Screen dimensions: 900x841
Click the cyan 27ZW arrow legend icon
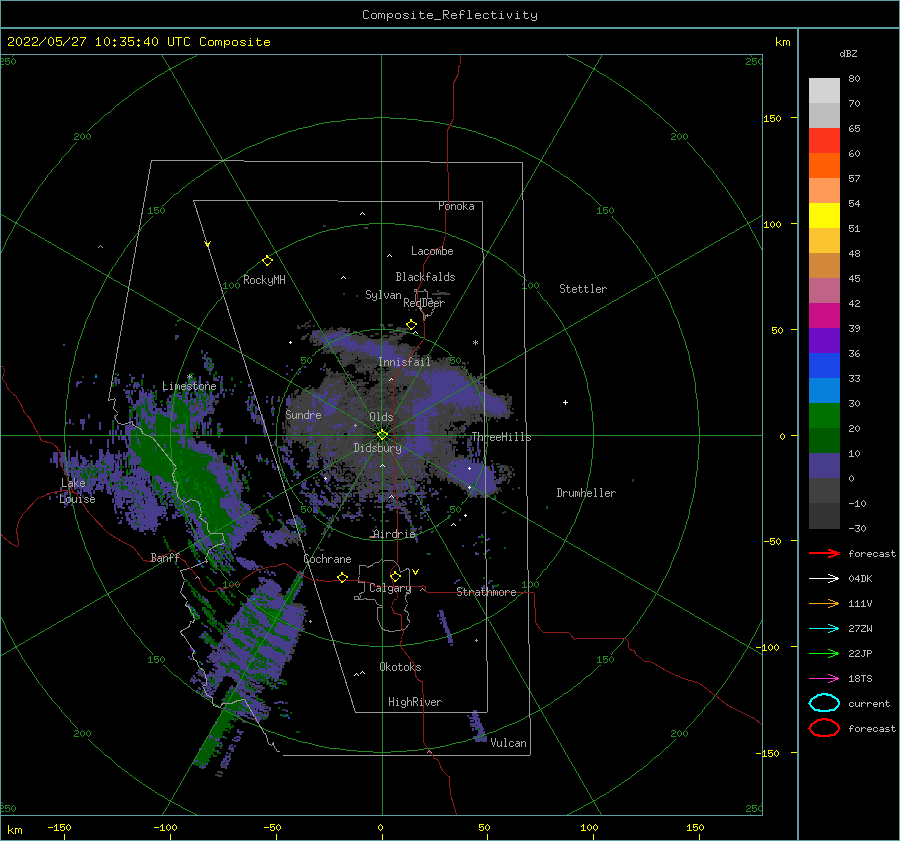(824, 628)
